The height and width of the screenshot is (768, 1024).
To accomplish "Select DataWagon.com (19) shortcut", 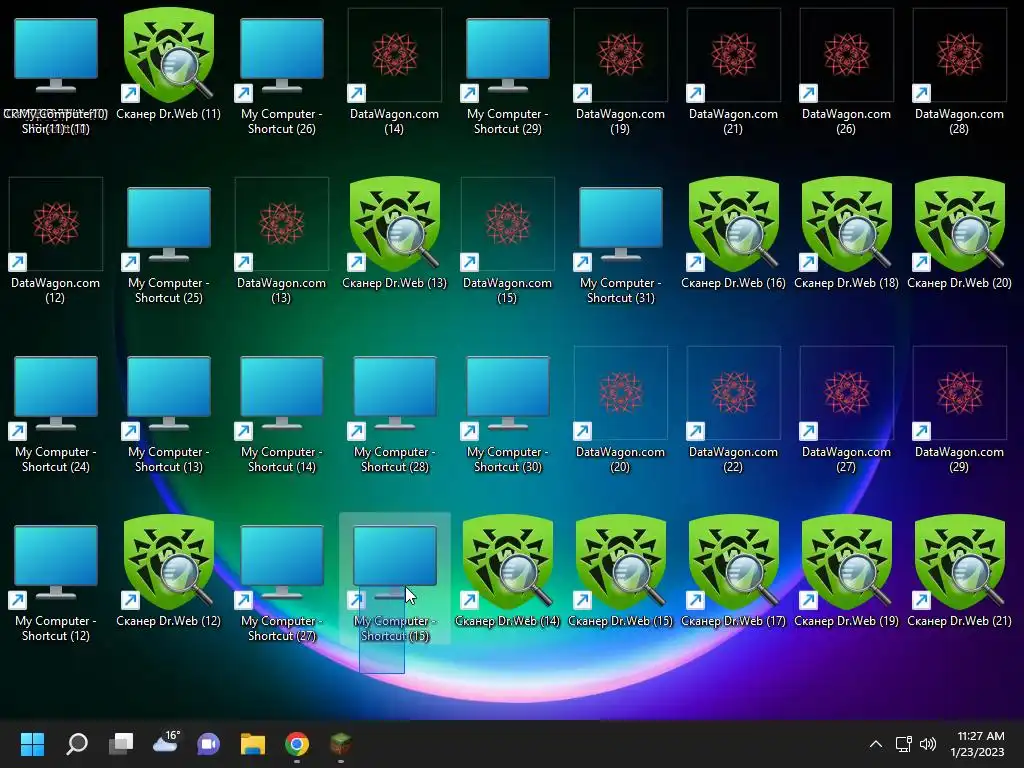I will tap(620, 72).
